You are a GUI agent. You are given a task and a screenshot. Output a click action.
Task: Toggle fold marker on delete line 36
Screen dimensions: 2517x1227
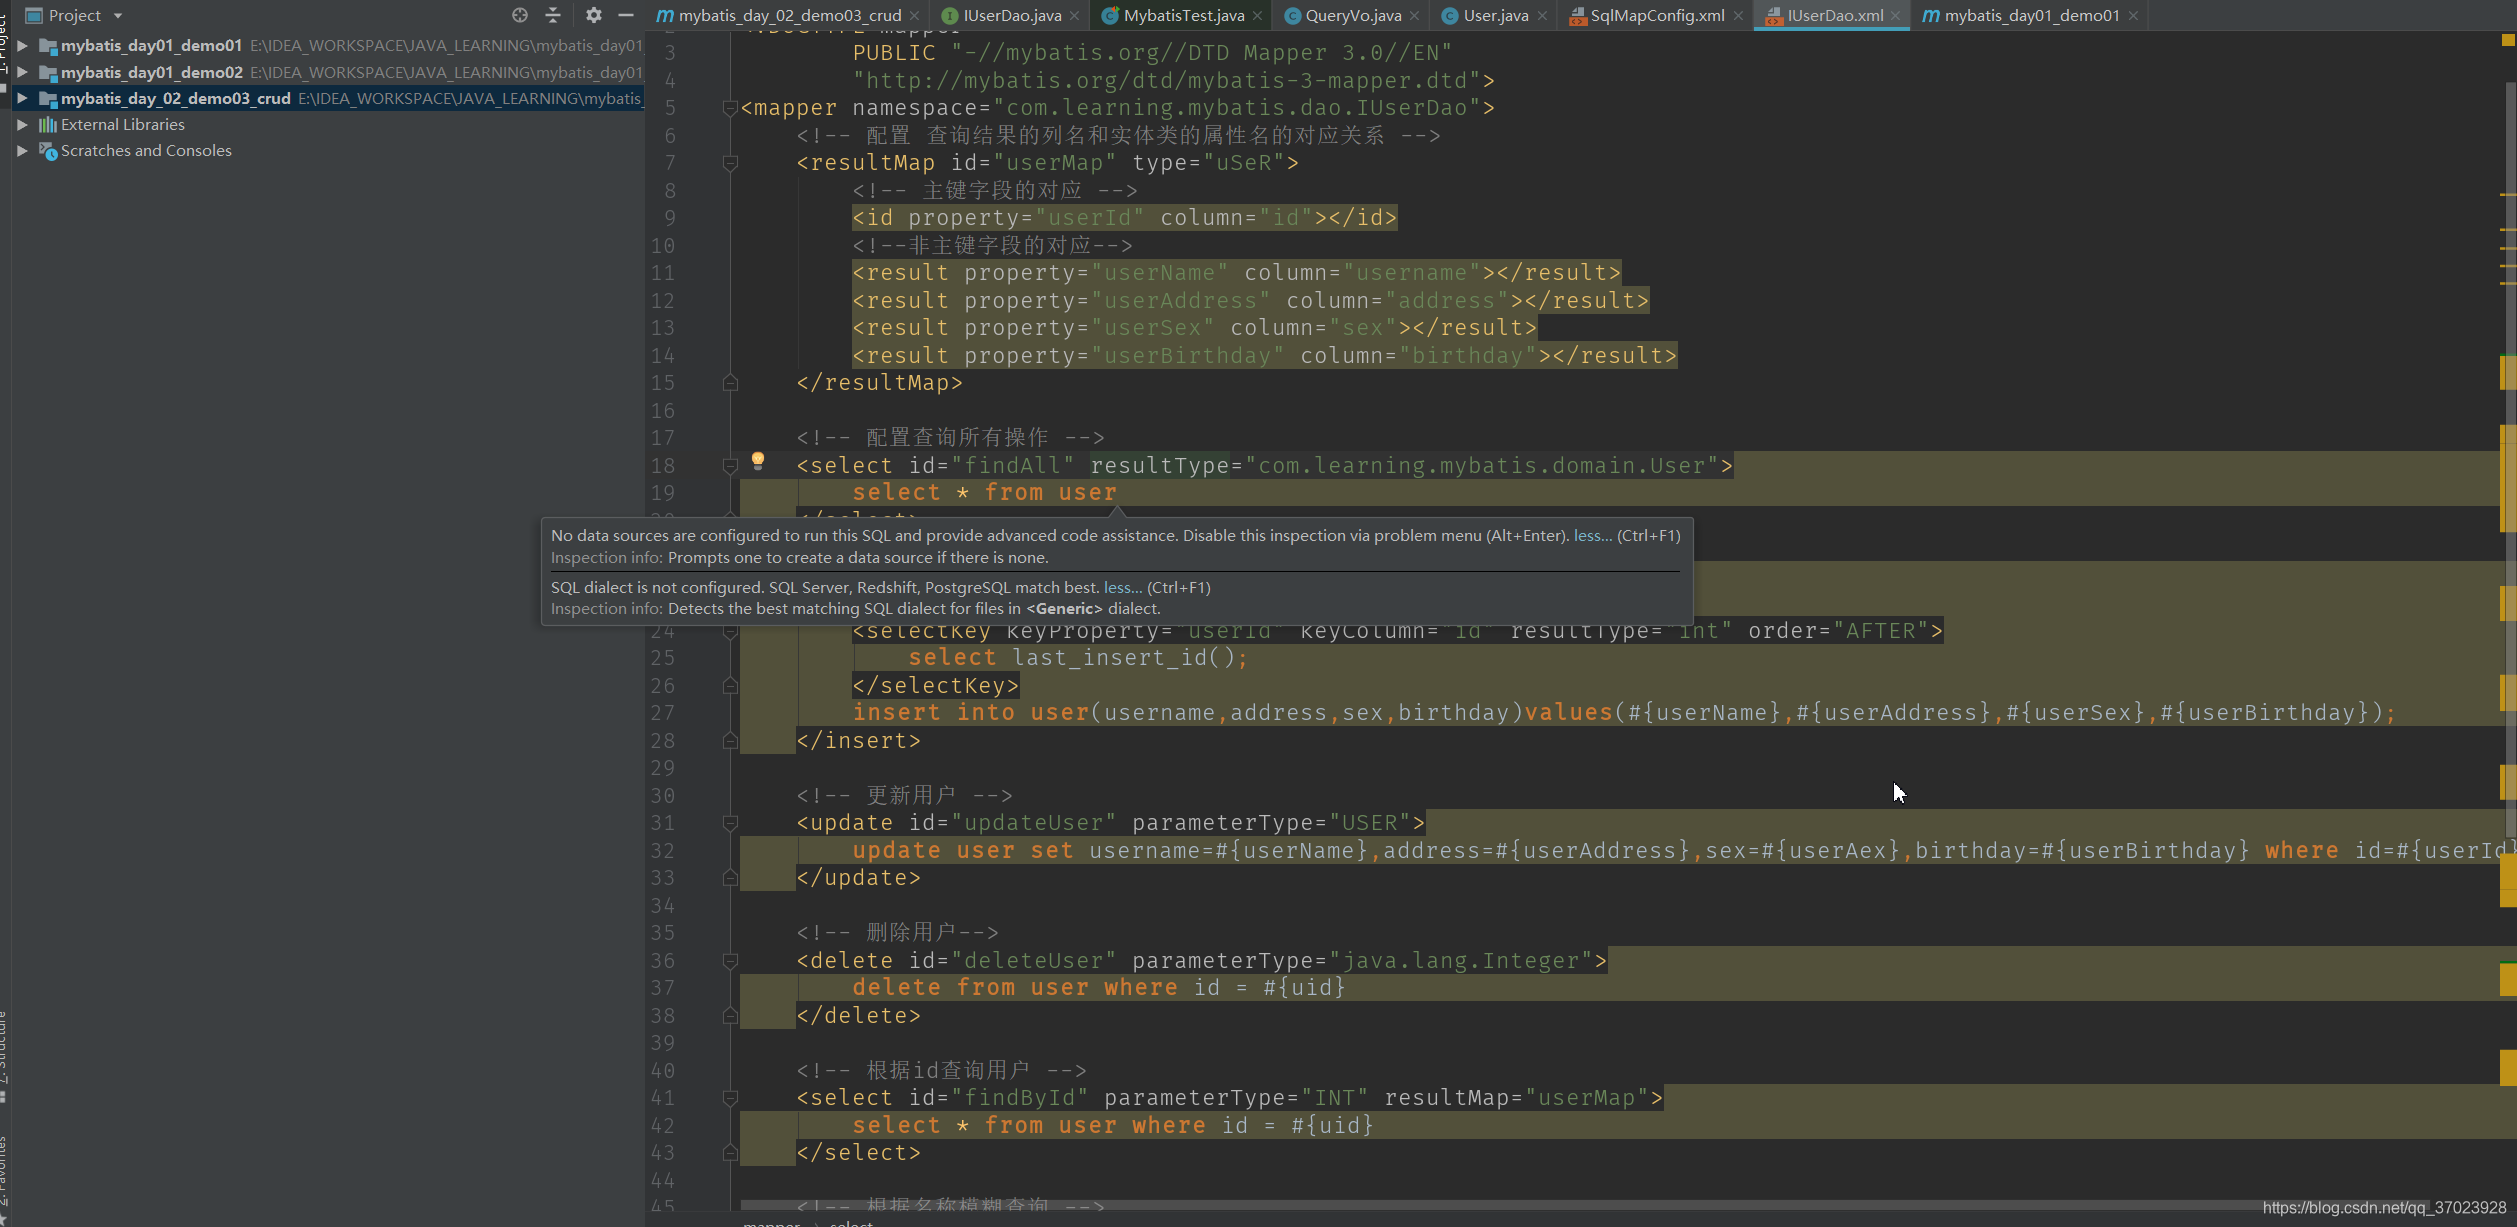pyautogui.click(x=730, y=961)
